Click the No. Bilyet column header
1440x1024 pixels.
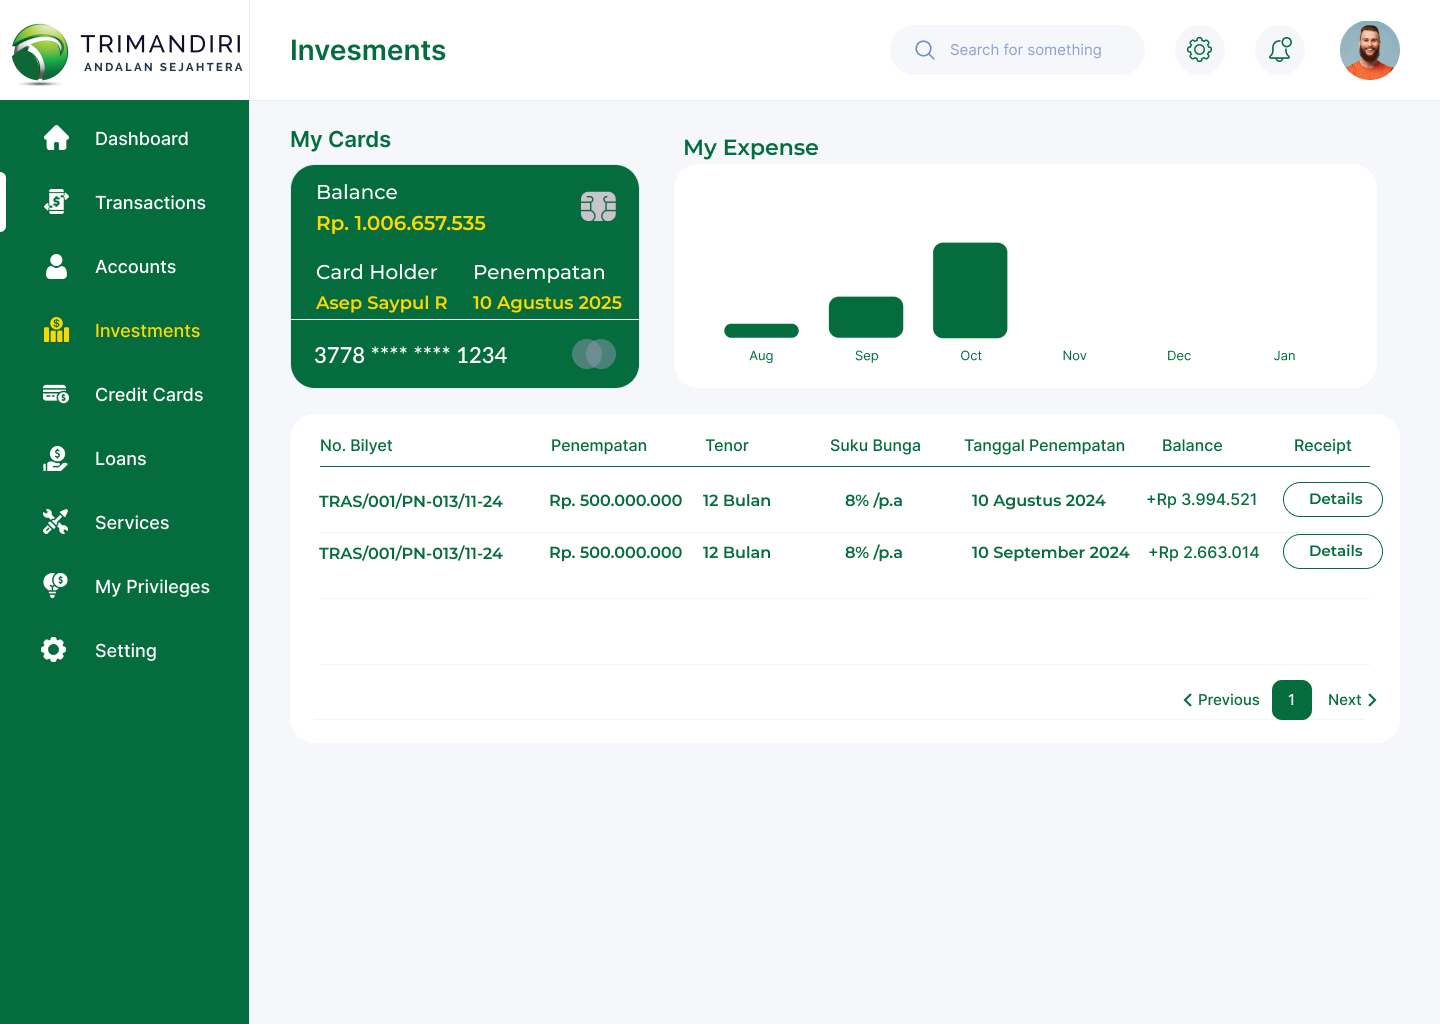click(x=356, y=445)
